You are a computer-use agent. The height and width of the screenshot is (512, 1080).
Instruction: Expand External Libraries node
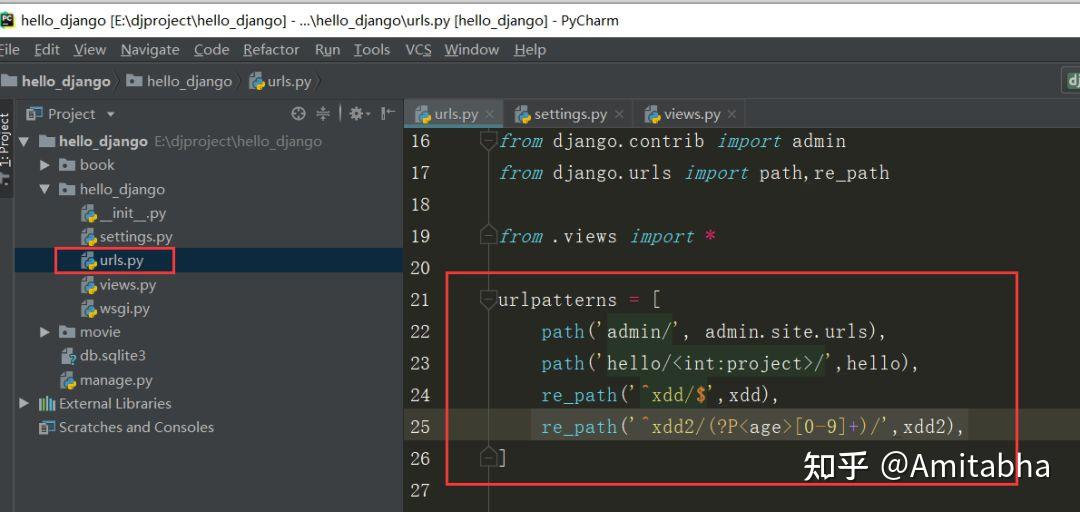[25, 403]
